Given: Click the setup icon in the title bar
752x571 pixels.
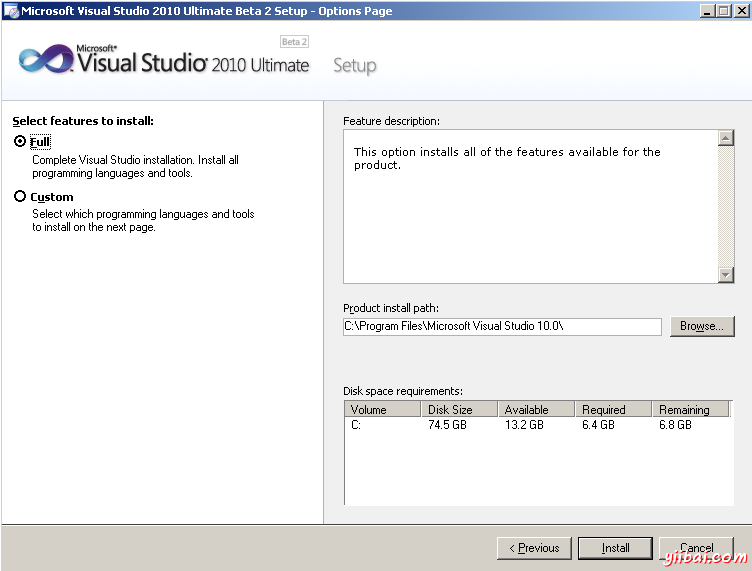Looking at the screenshot, I should click(10, 11).
